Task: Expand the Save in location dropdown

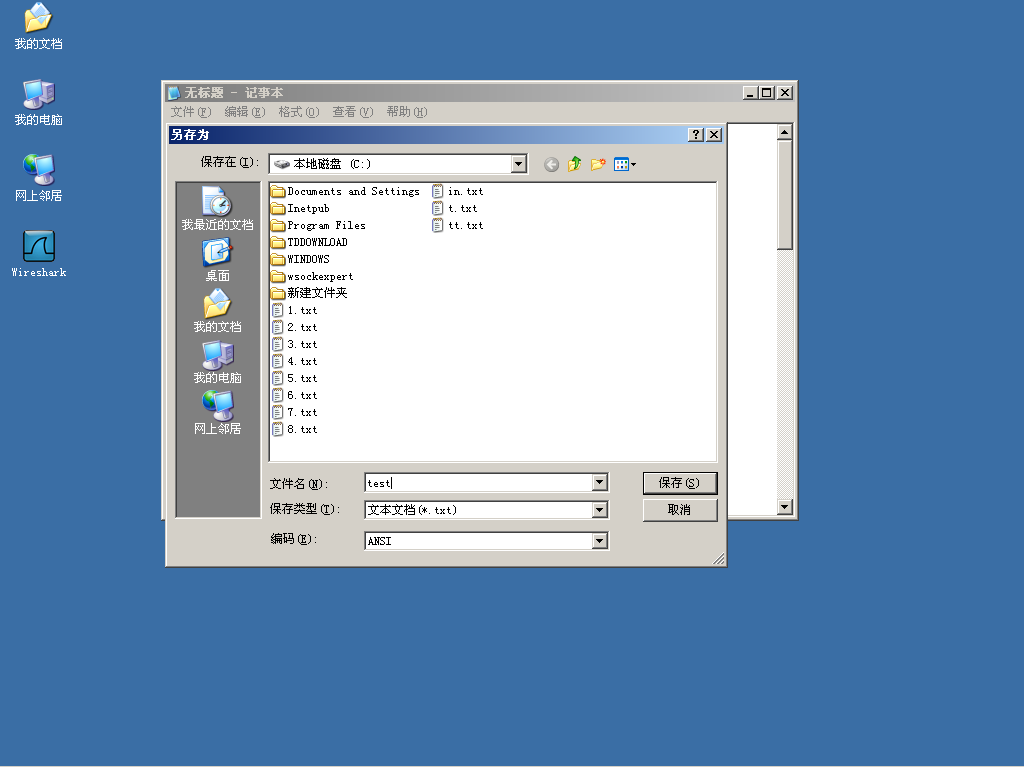Action: (519, 164)
